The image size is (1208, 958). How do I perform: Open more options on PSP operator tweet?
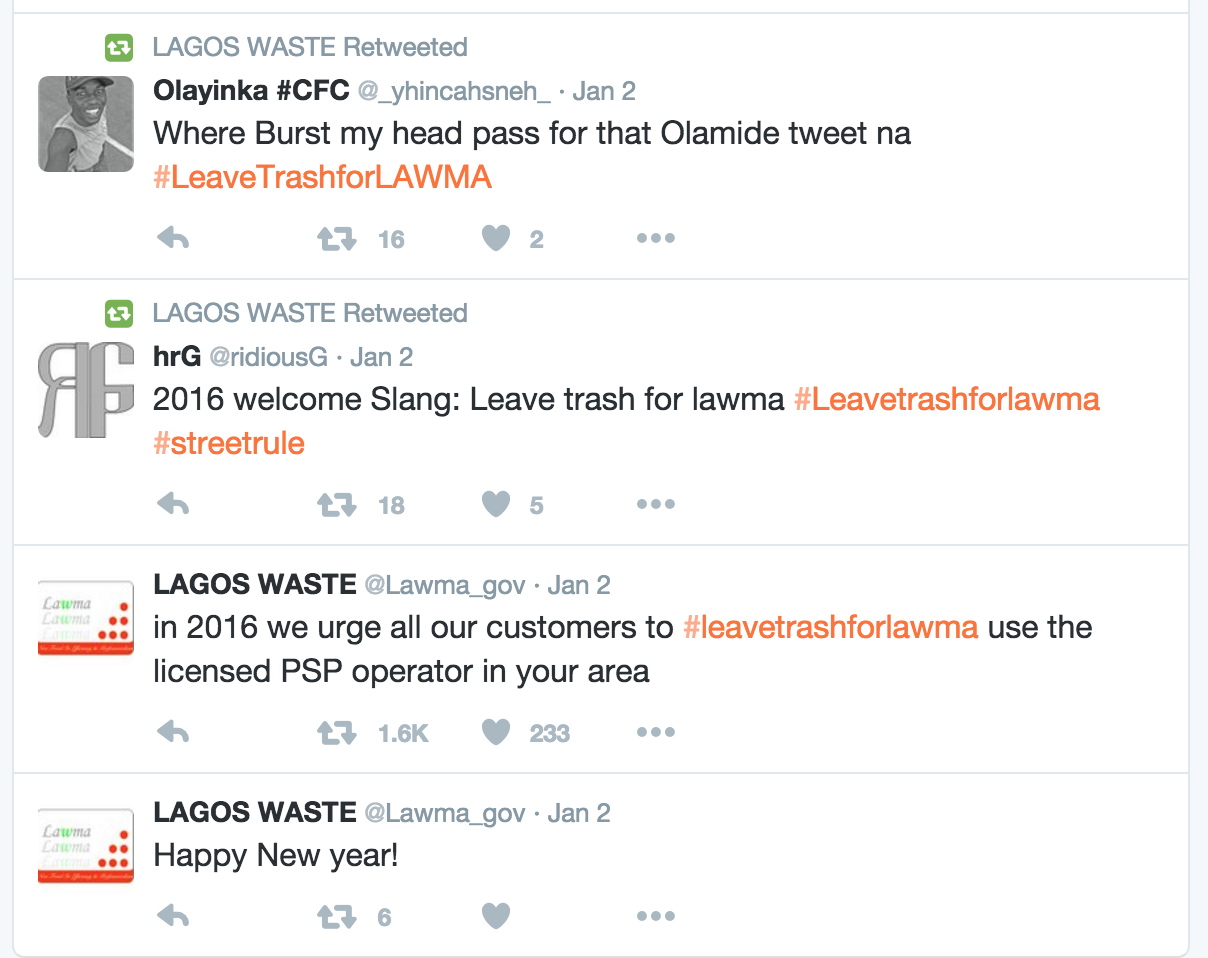click(656, 733)
